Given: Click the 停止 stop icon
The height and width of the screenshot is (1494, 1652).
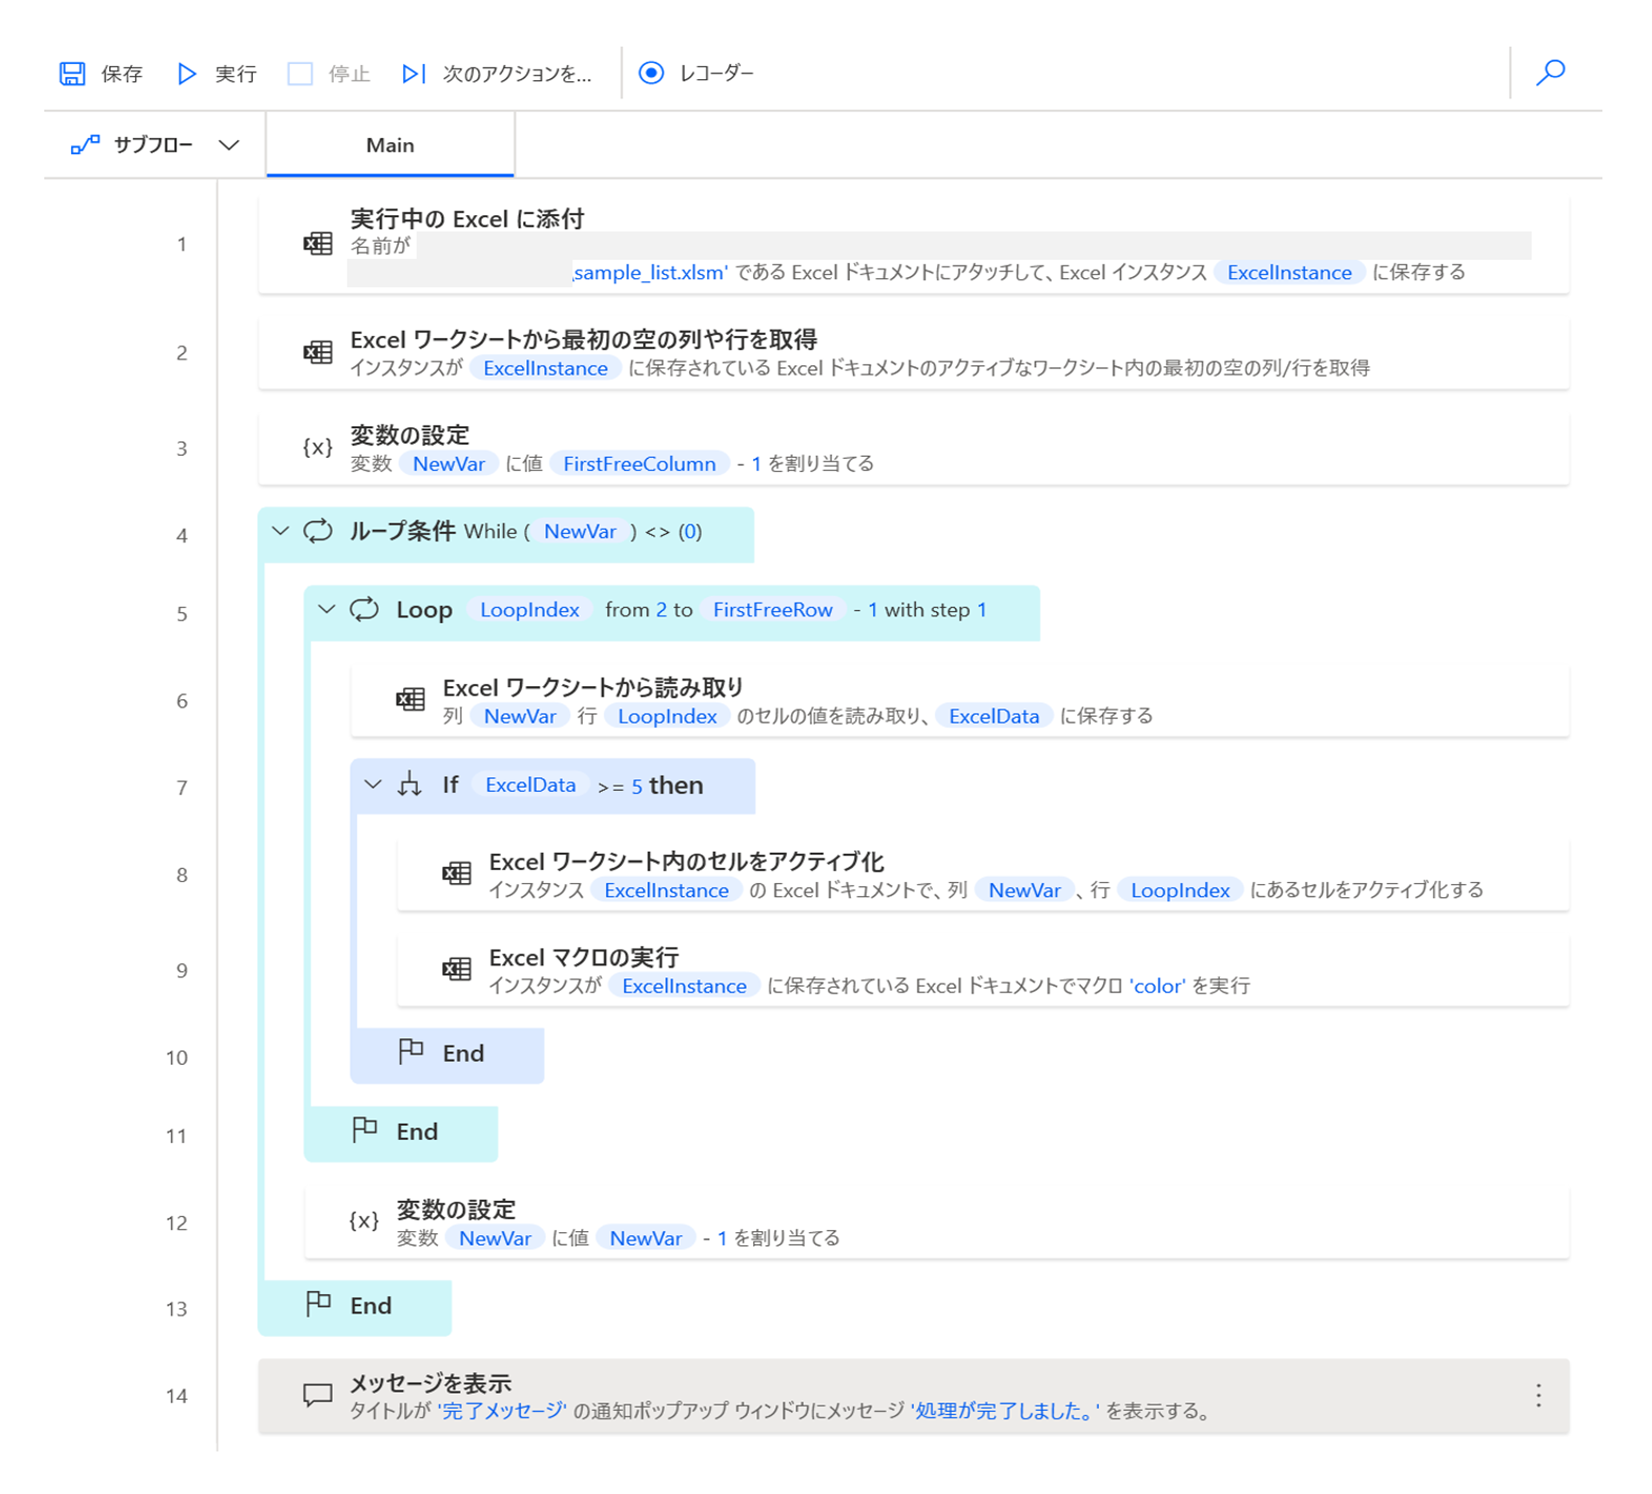Looking at the screenshot, I should (299, 73).
